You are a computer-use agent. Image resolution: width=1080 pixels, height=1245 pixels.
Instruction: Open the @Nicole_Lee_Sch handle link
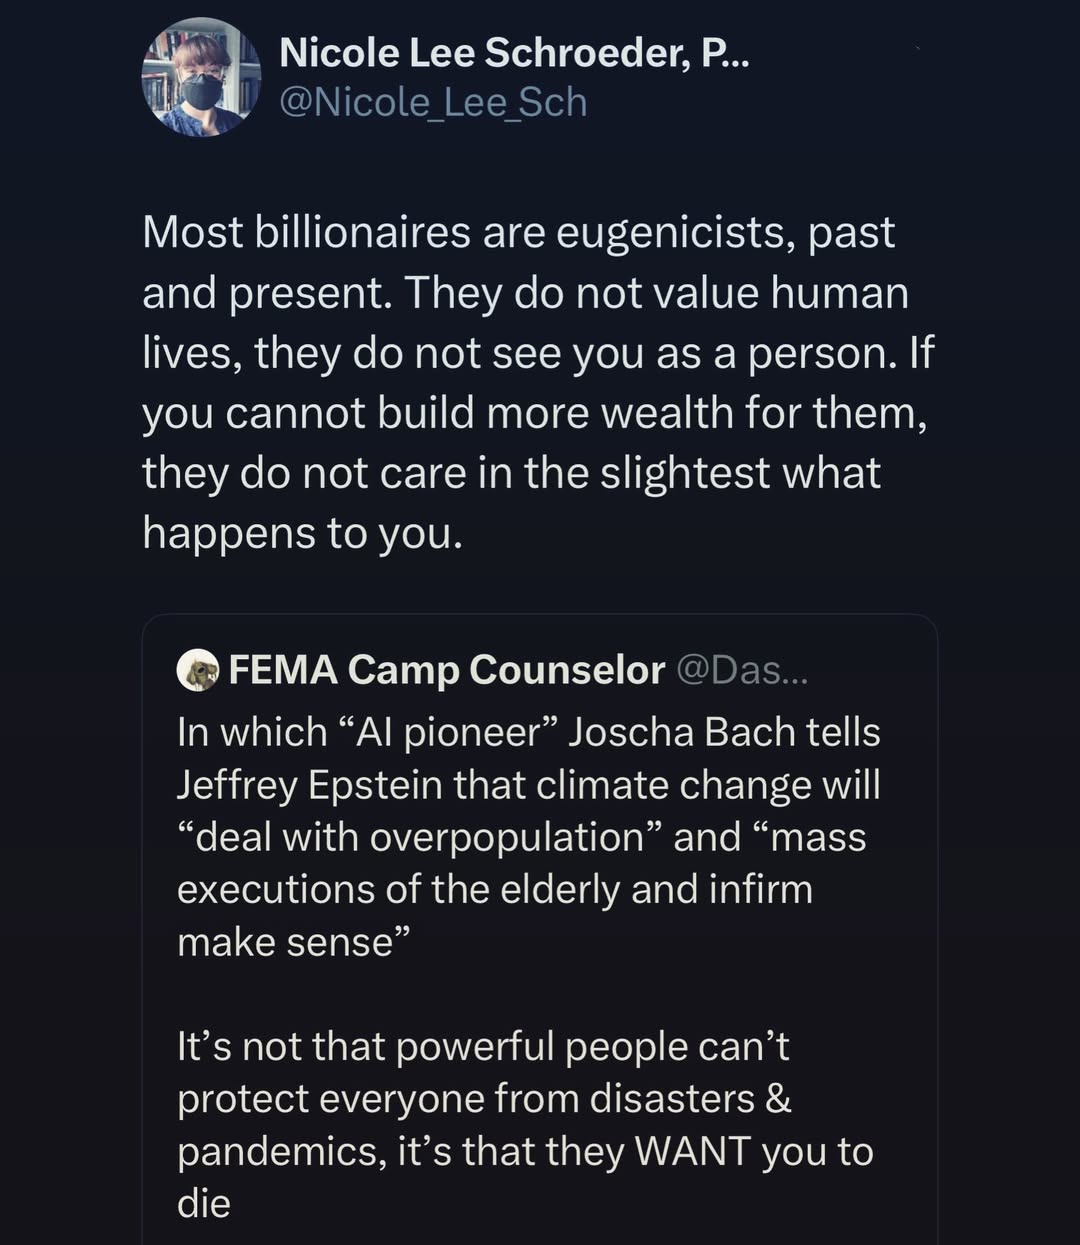pos(433,103)
